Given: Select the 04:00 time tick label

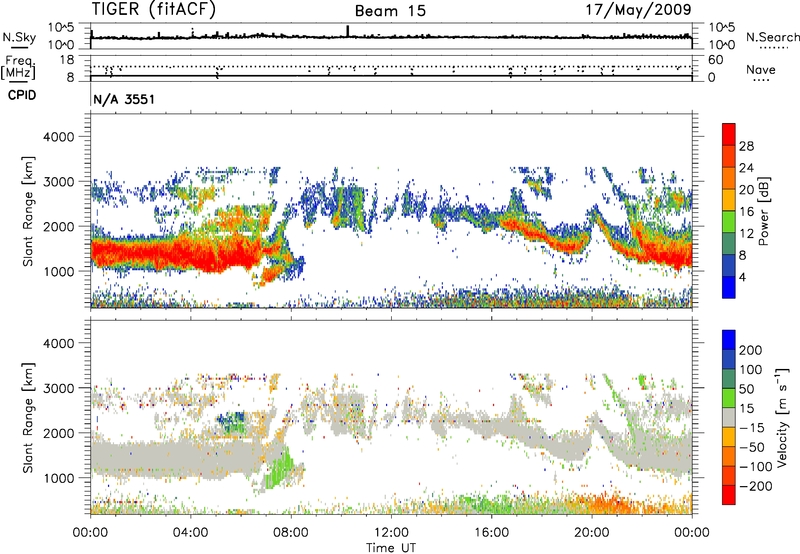Looking at the screenshot, I should click(x=190, y=533).
